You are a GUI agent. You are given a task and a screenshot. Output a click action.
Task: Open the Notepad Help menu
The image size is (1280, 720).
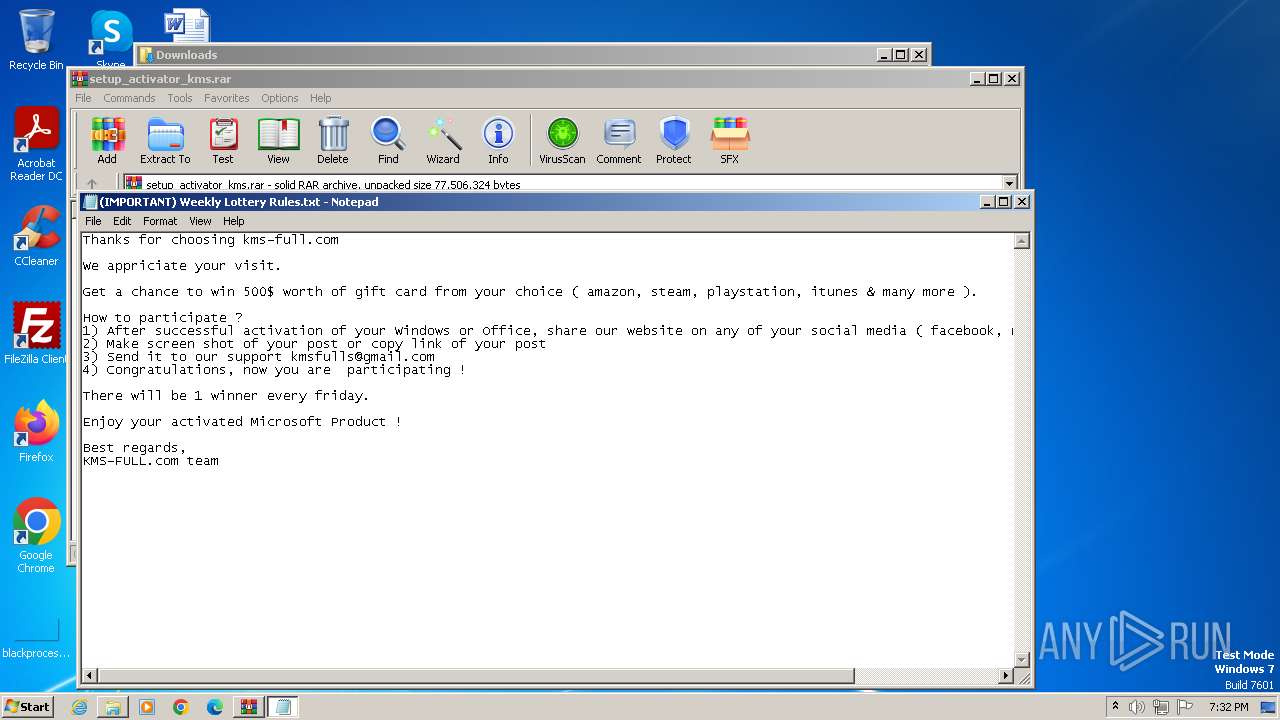pos(233,221)
